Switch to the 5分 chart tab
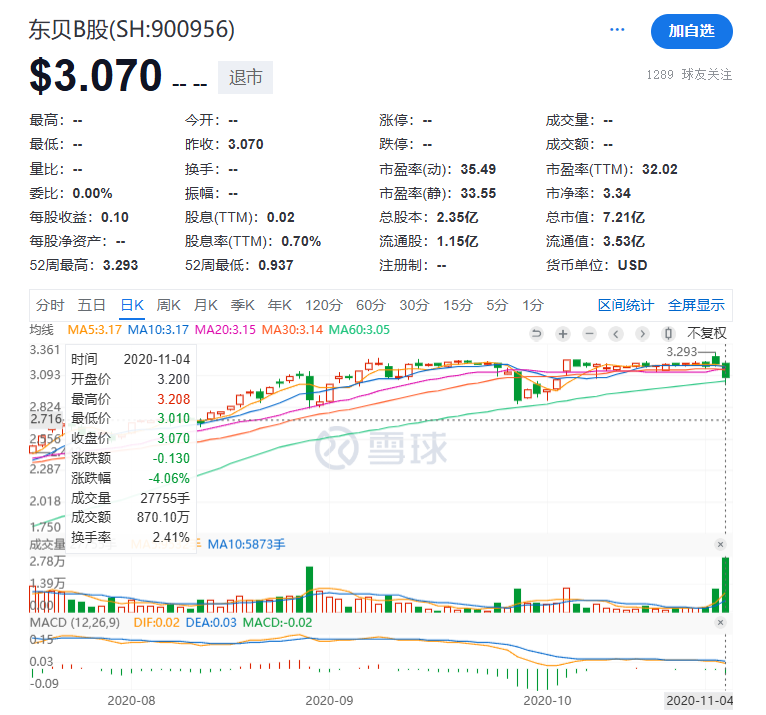 click(497, 305)
